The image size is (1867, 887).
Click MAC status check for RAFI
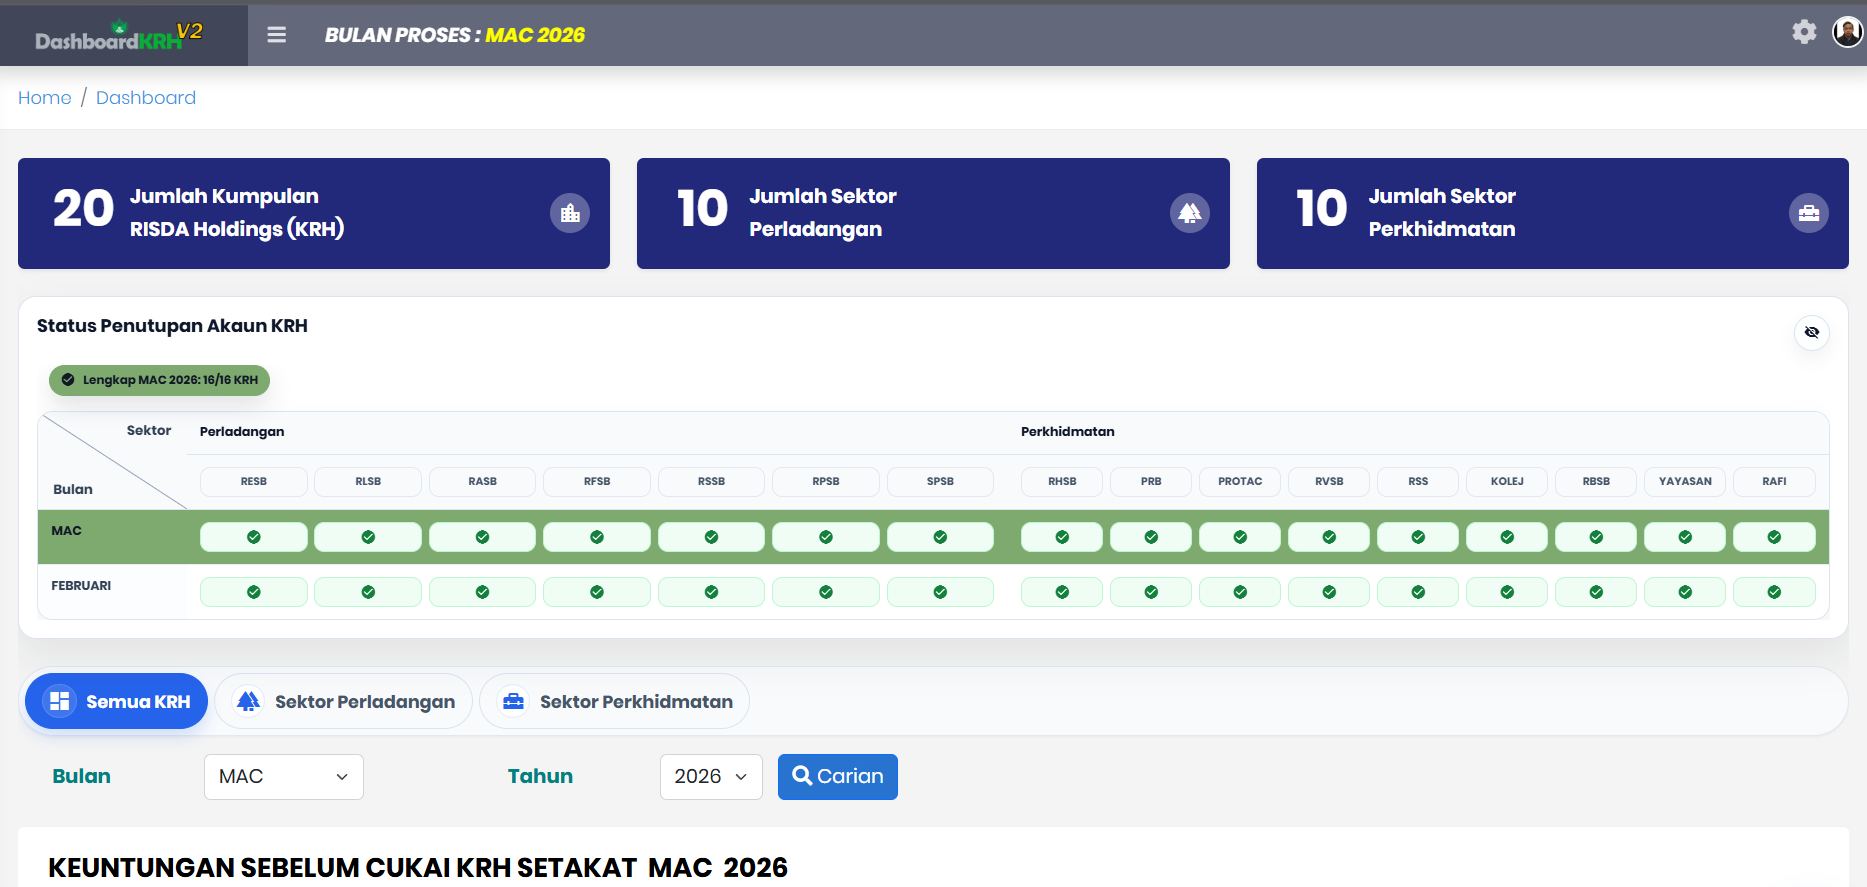(x=1774, y=537)
